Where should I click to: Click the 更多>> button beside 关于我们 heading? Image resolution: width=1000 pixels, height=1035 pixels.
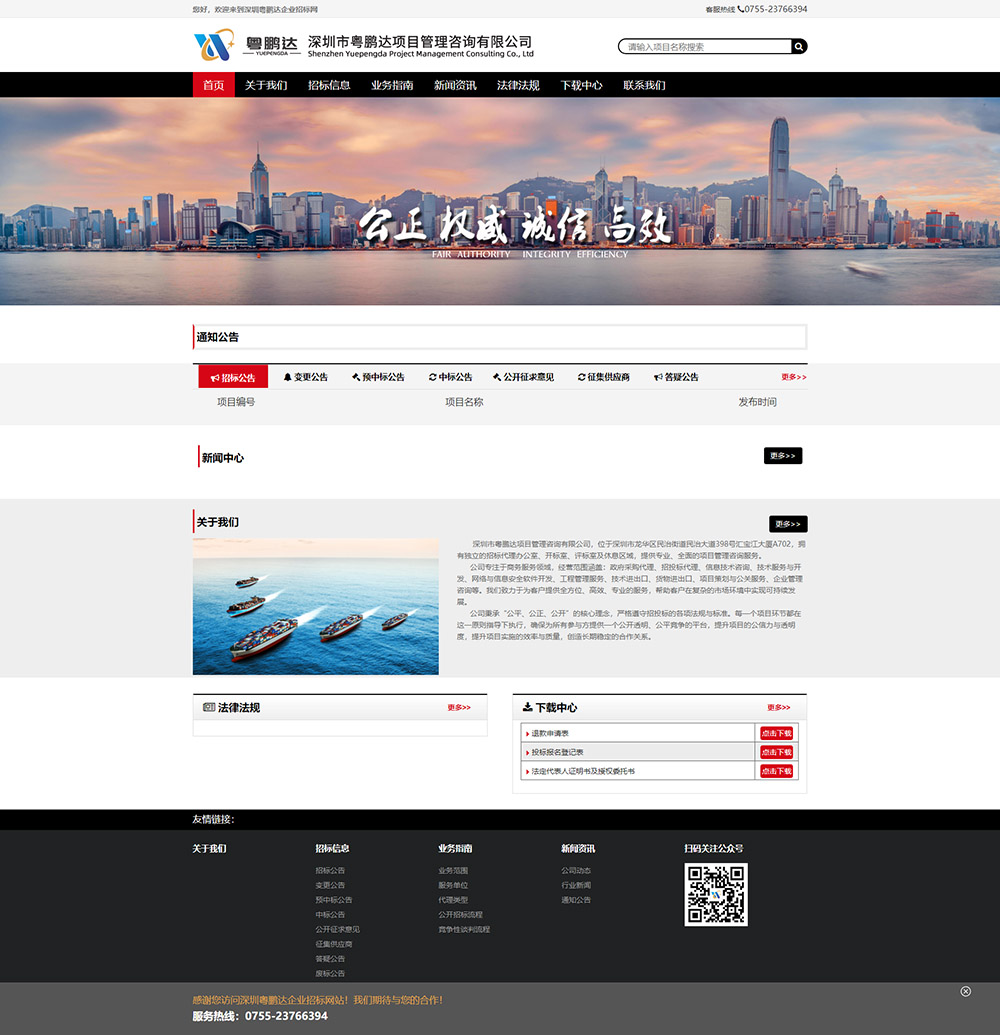[x=788, y=523]
